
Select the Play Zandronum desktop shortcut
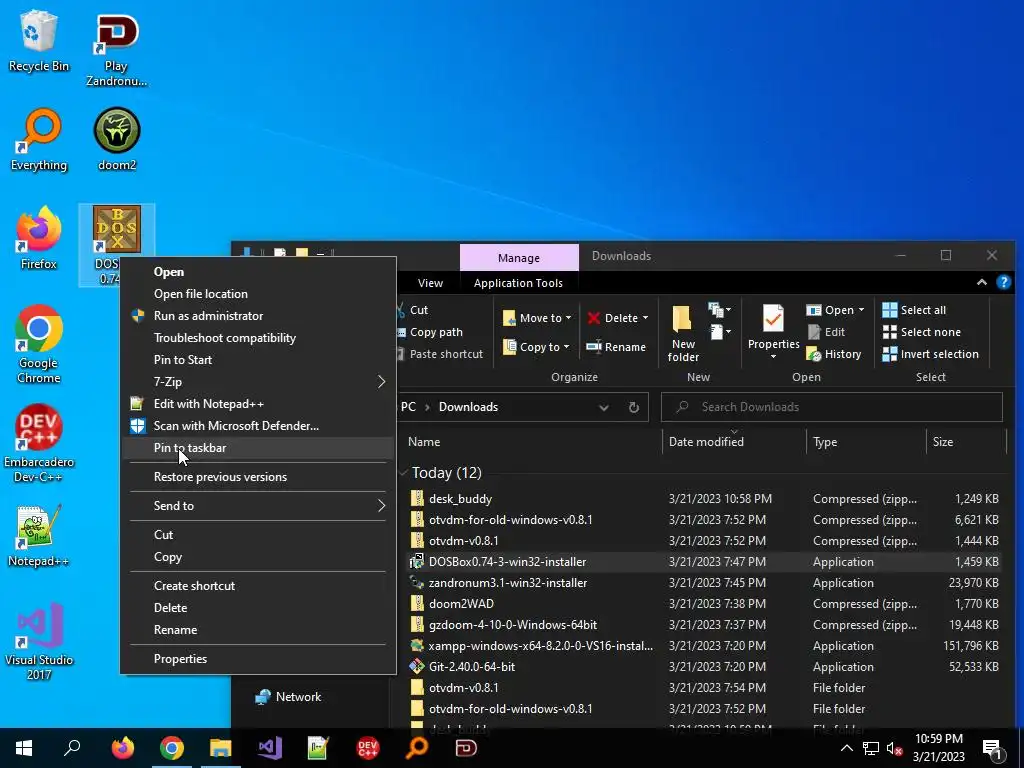coord(116,50)
